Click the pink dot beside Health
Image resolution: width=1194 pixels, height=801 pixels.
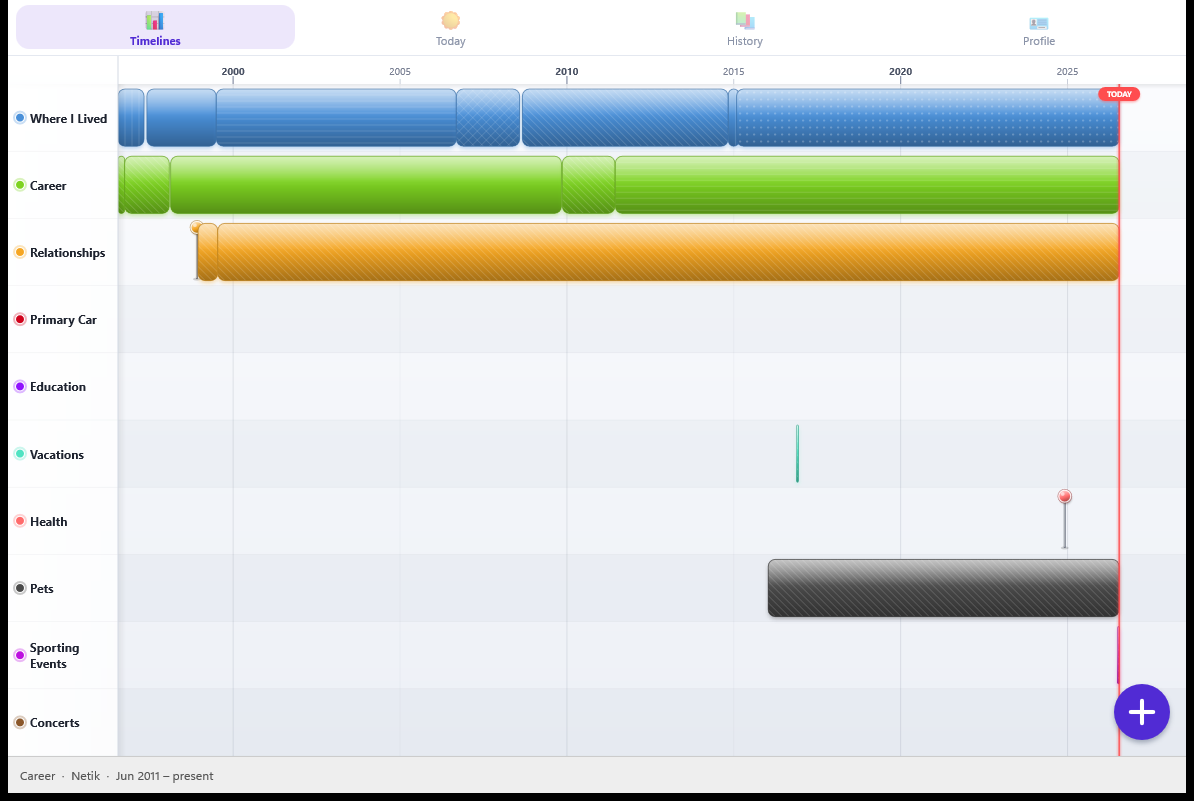tap(21, 521)
